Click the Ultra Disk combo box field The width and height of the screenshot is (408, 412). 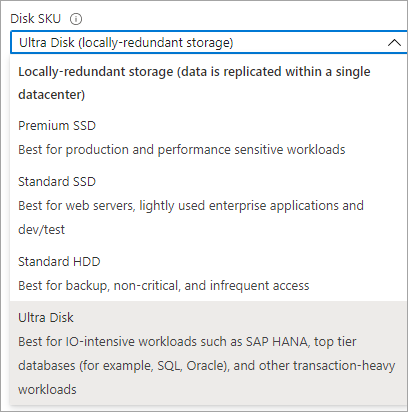(209, 42)
